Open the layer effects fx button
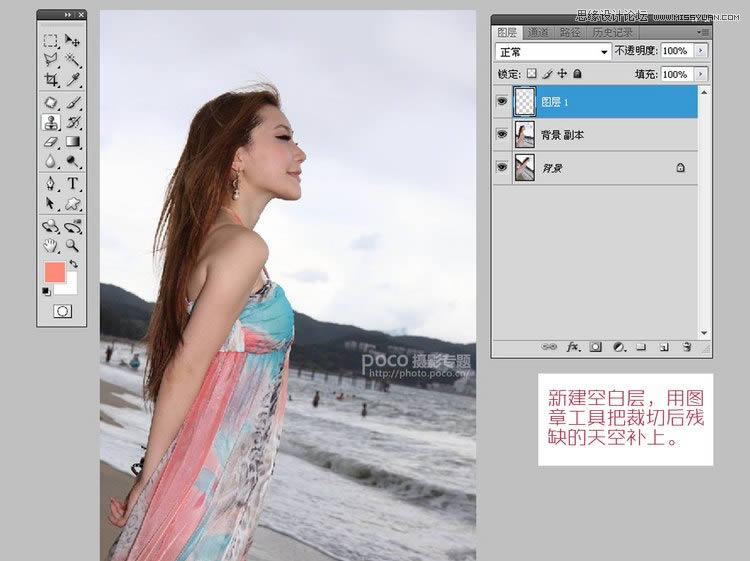 (x=574, y=347)
